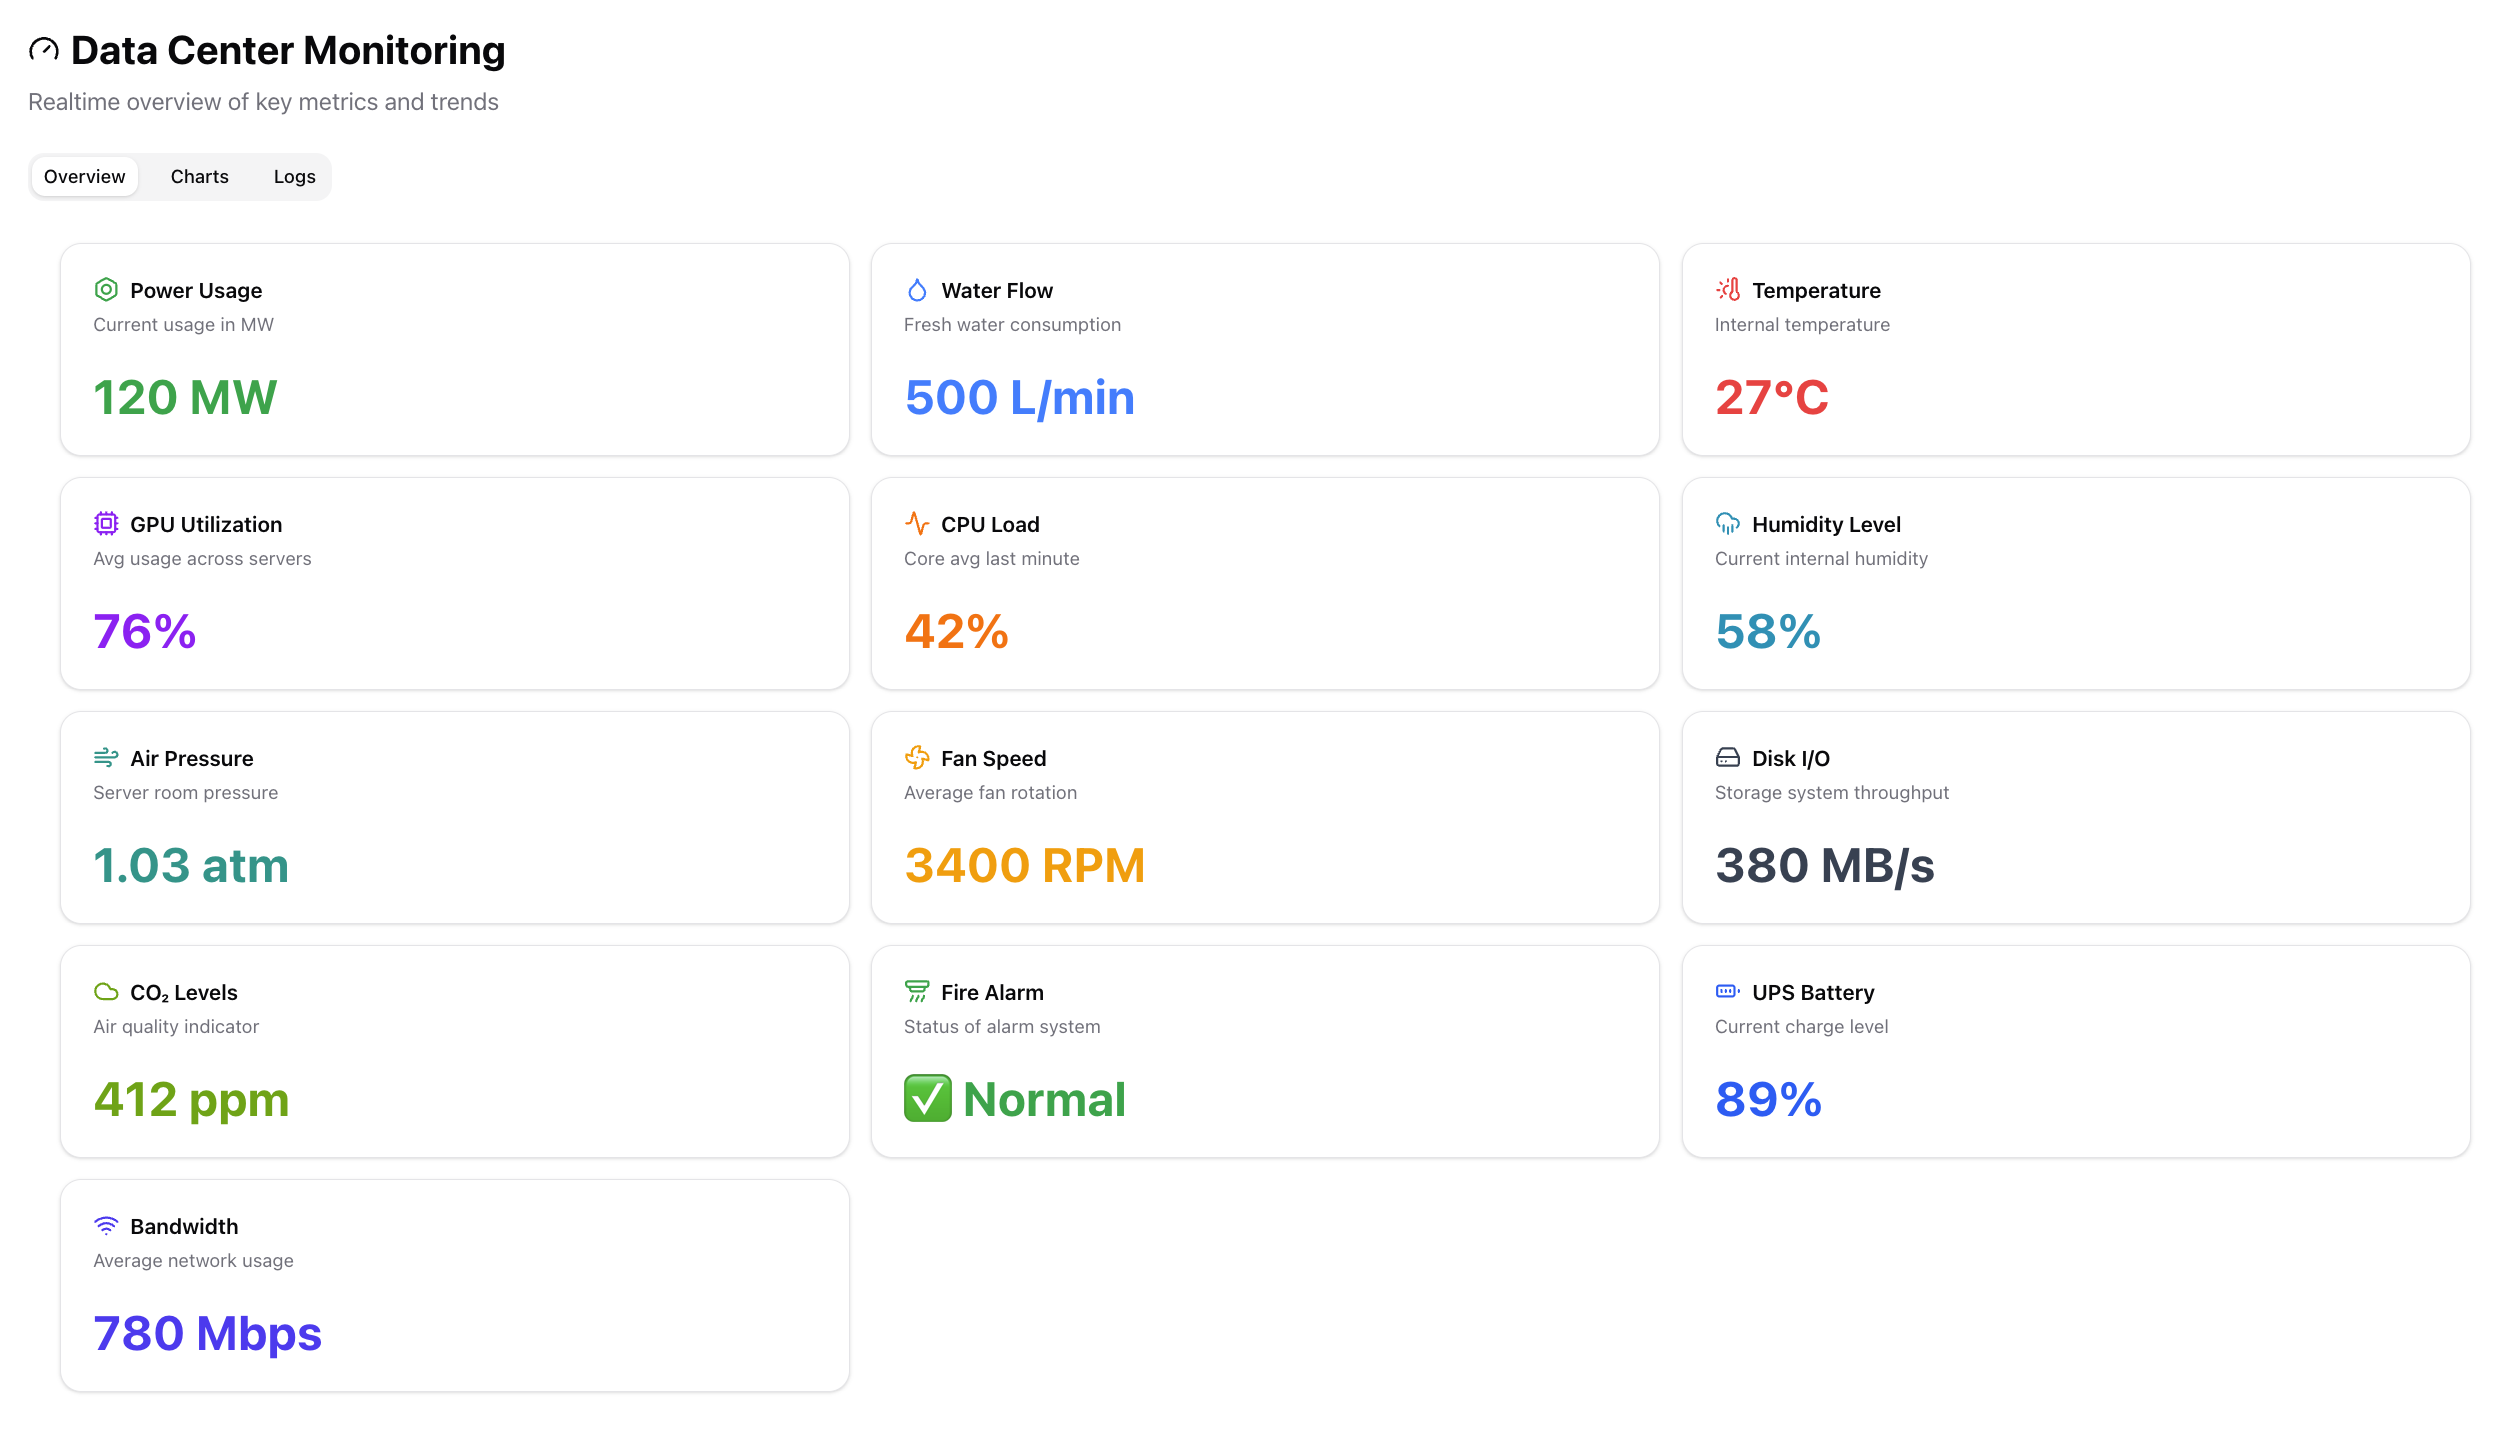The width and height of the screenshot is (2514, 1436).
Task: Click the Water Flow droplet icon
Action: [916, 290]
